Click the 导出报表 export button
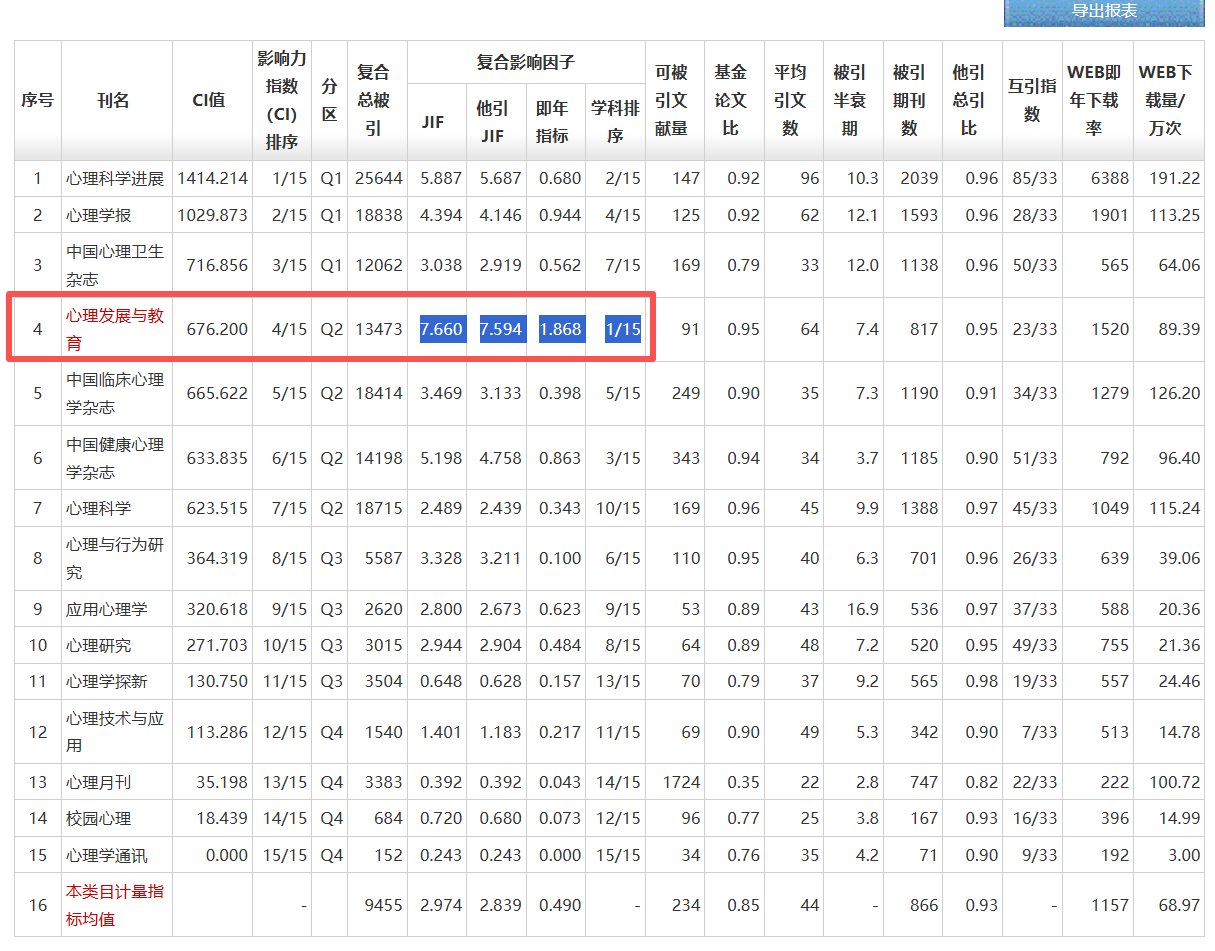 coord(1104,12)
